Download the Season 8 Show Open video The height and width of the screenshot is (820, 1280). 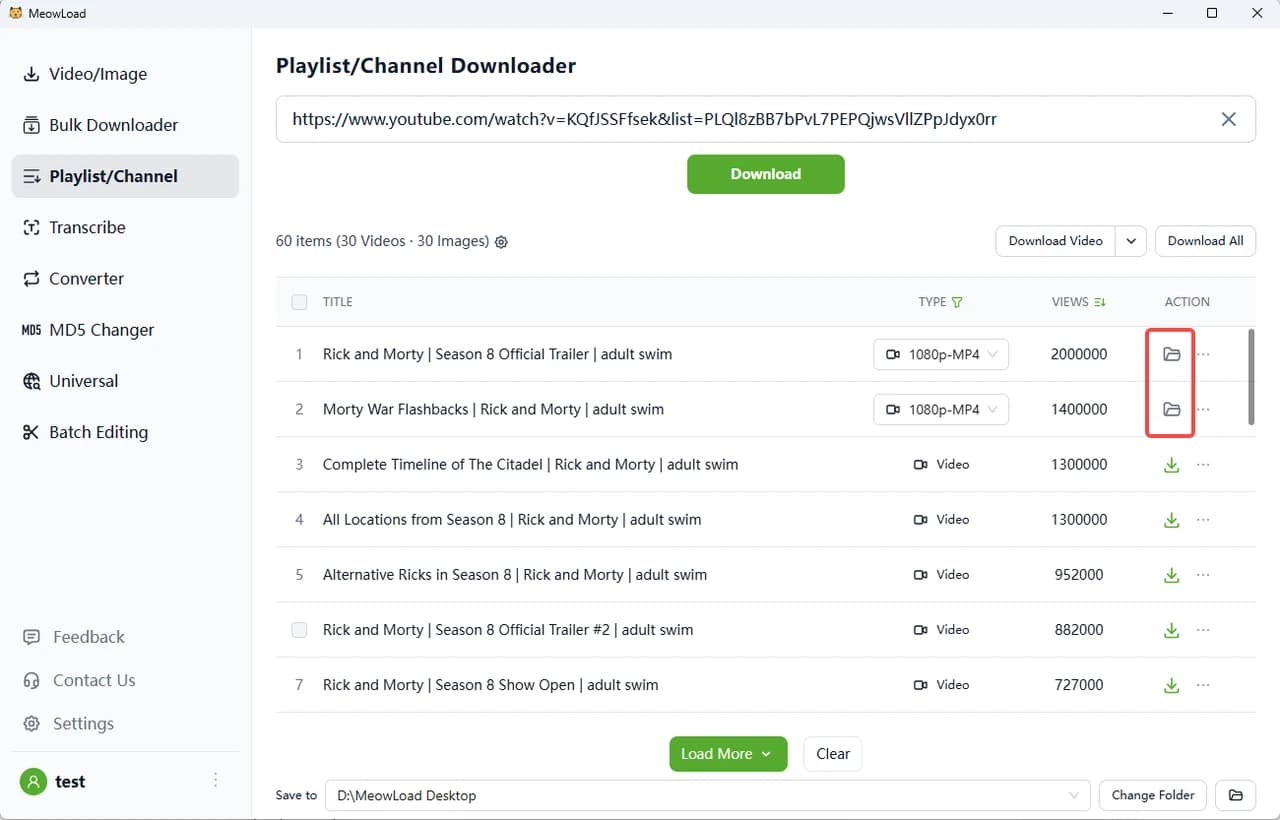(1171, 686)
